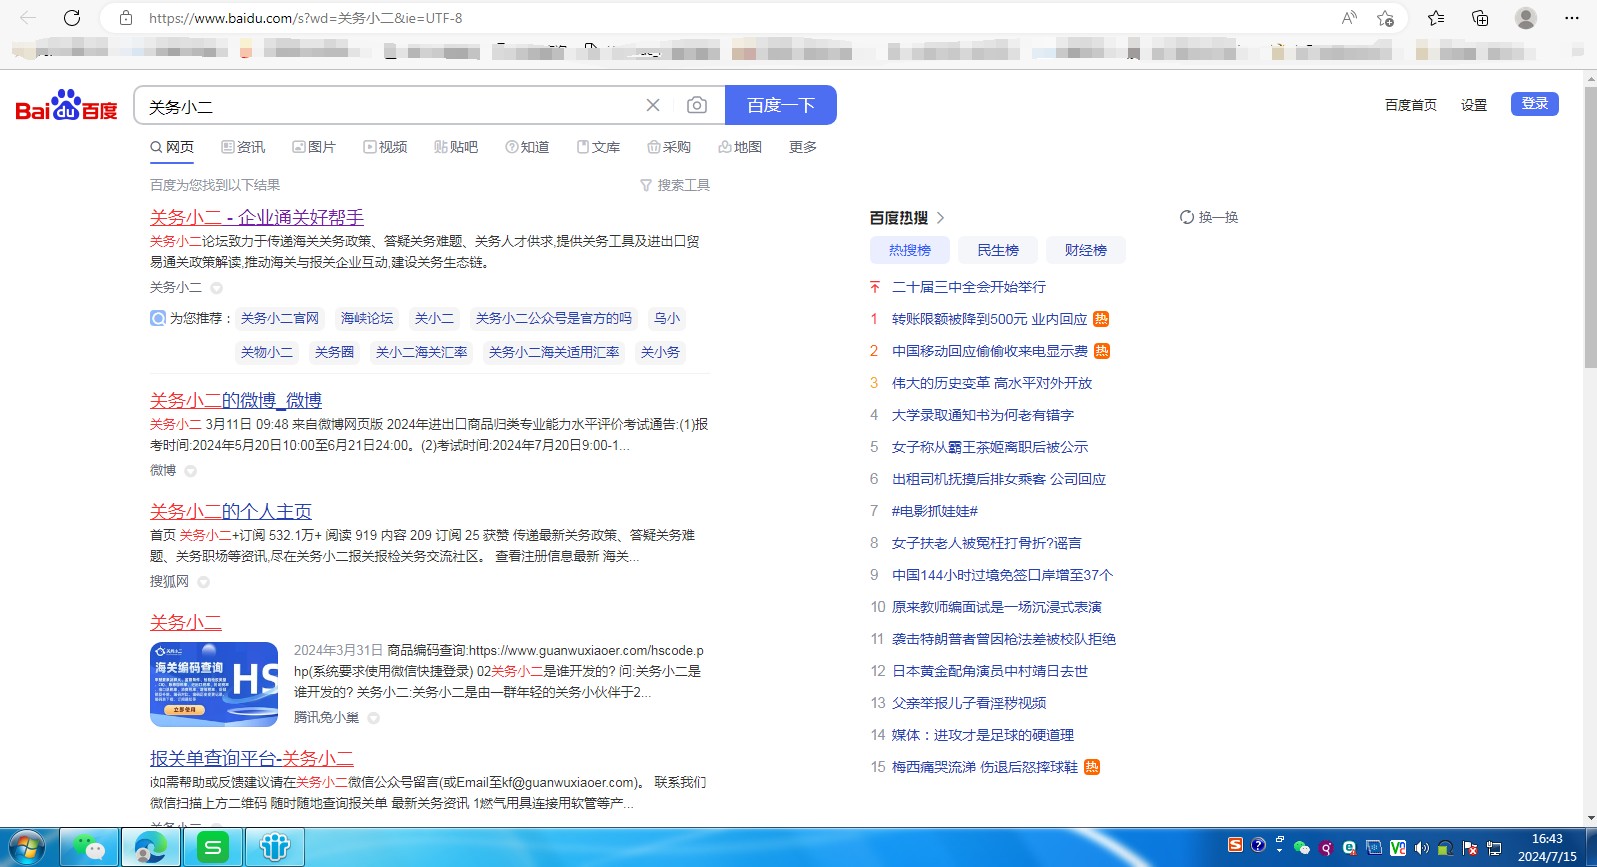Open browser settings and more menu
This screenshot has width=1597, height=867.
coord(1572,18)
